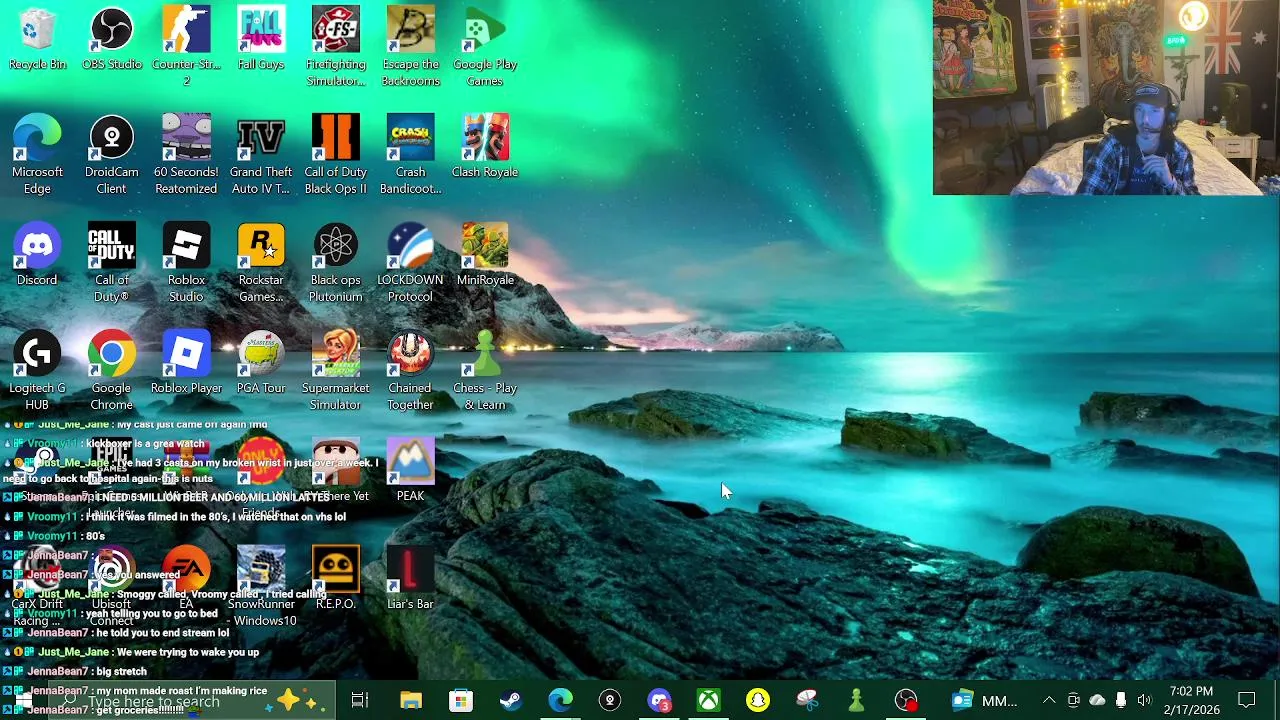This screenshot has width=1280, height=720.
Task: Click the webcam overlay thumbnail
Action: 1106,97
